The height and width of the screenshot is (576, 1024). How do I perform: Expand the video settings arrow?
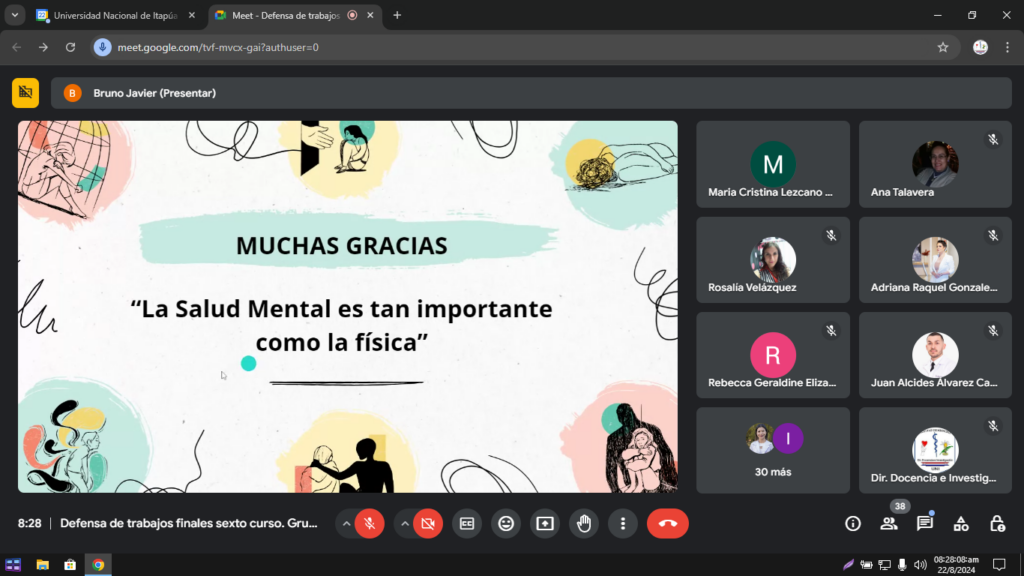click(405, 523)
